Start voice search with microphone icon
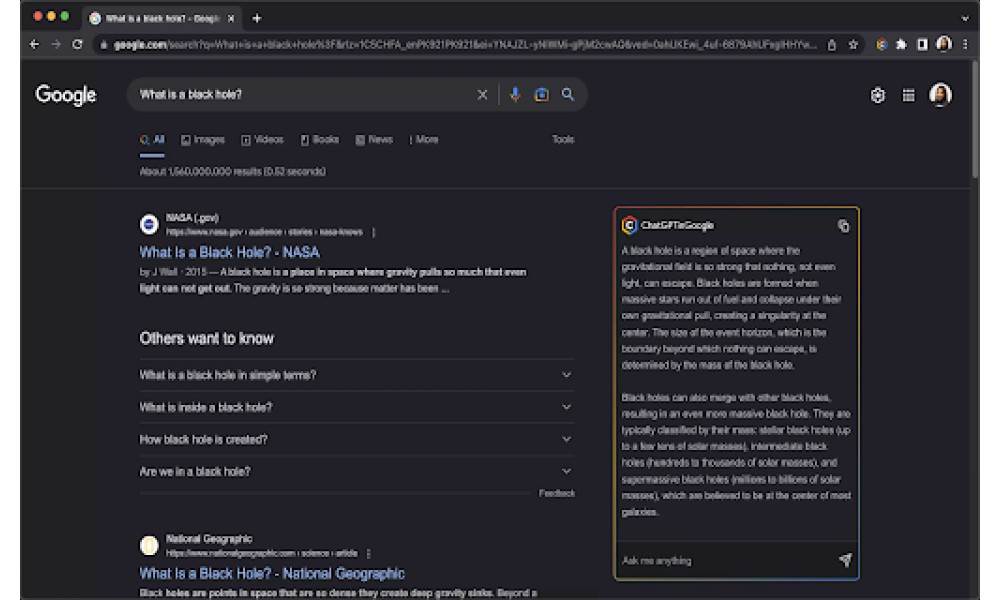This screenshot has width=1000, height=600. (515, 94)
